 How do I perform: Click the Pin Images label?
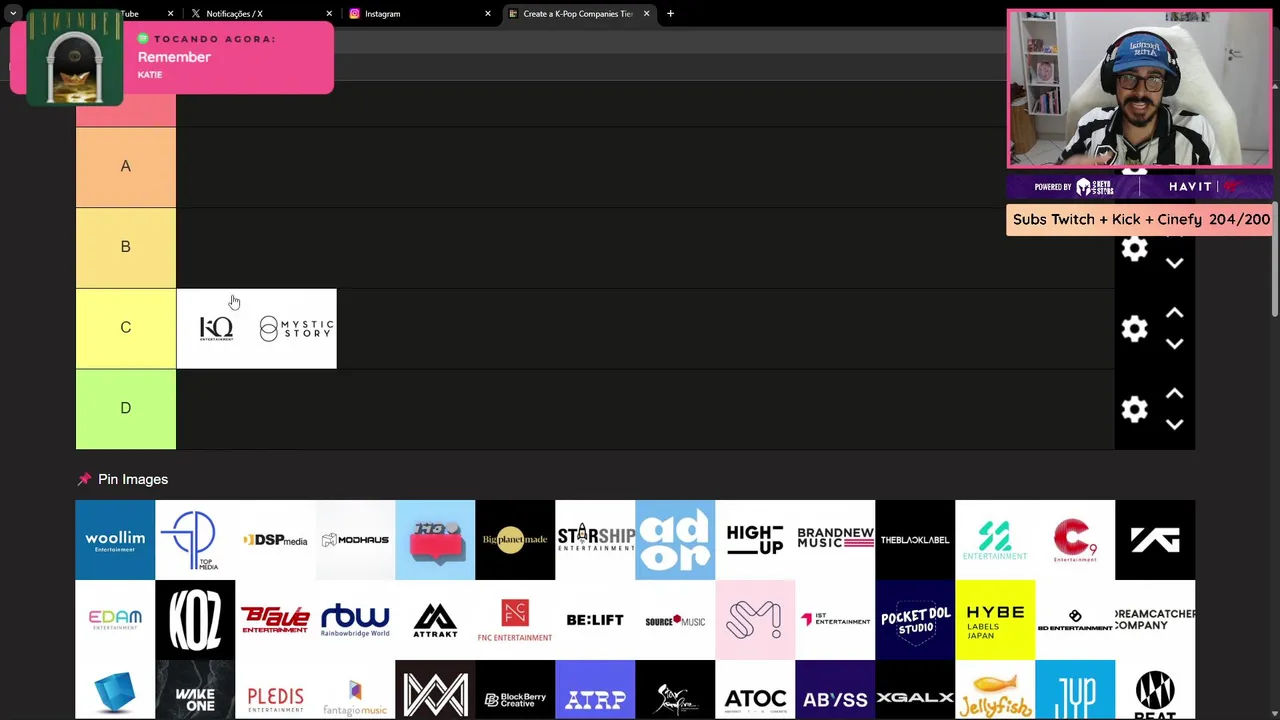(133, 479)
